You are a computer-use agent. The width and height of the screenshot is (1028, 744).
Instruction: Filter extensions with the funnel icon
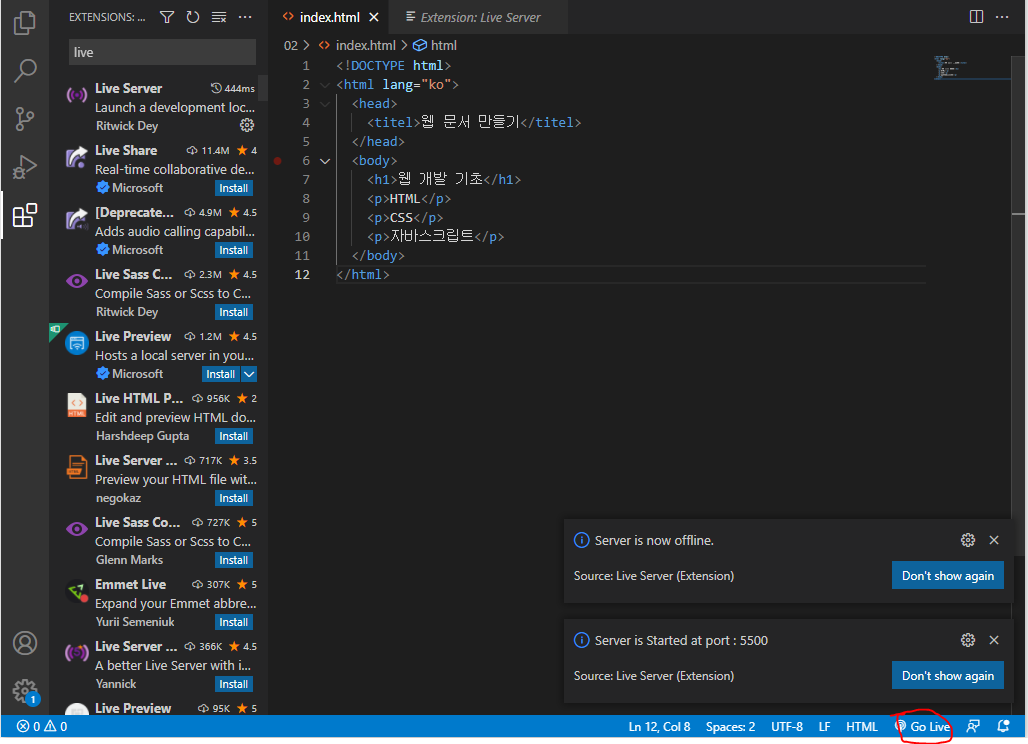coord(167,17)
